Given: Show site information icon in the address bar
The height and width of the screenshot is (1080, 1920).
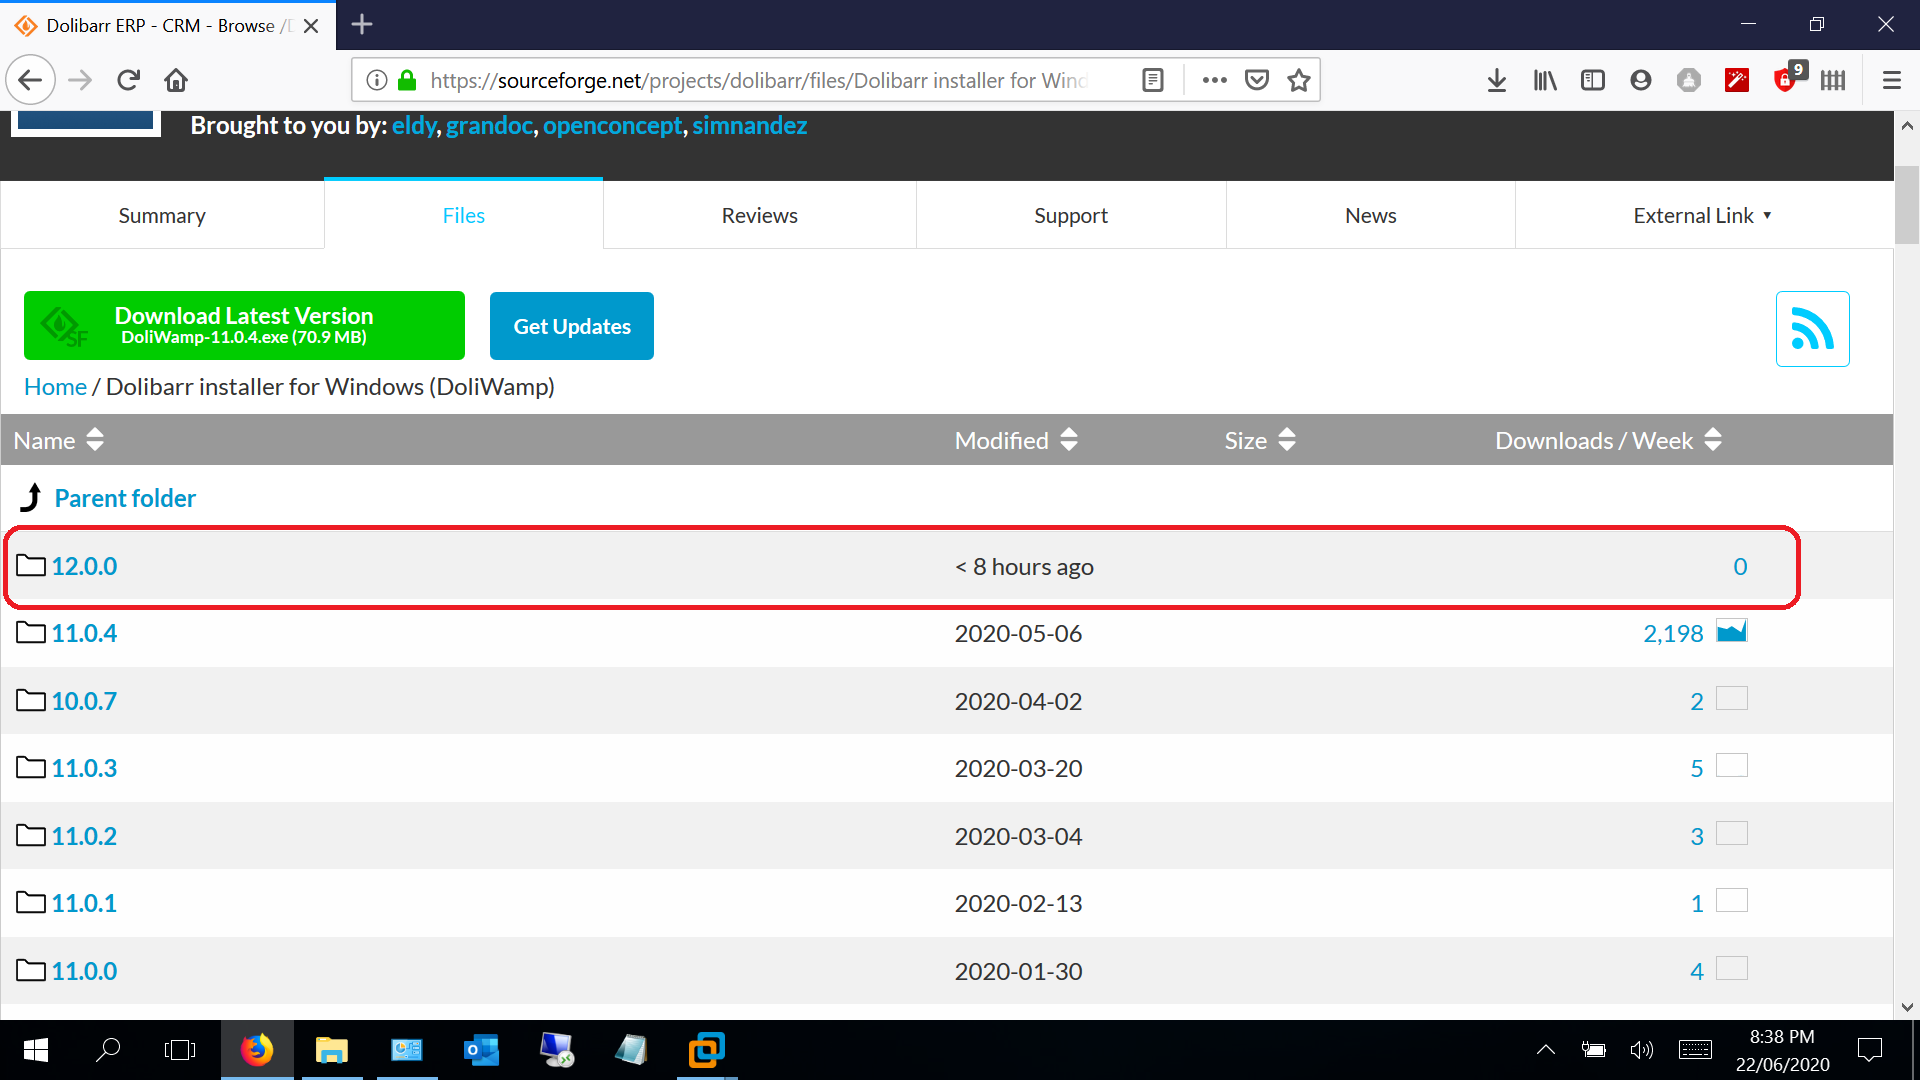Looking at the screenshot, I should [x=376, y=80].
